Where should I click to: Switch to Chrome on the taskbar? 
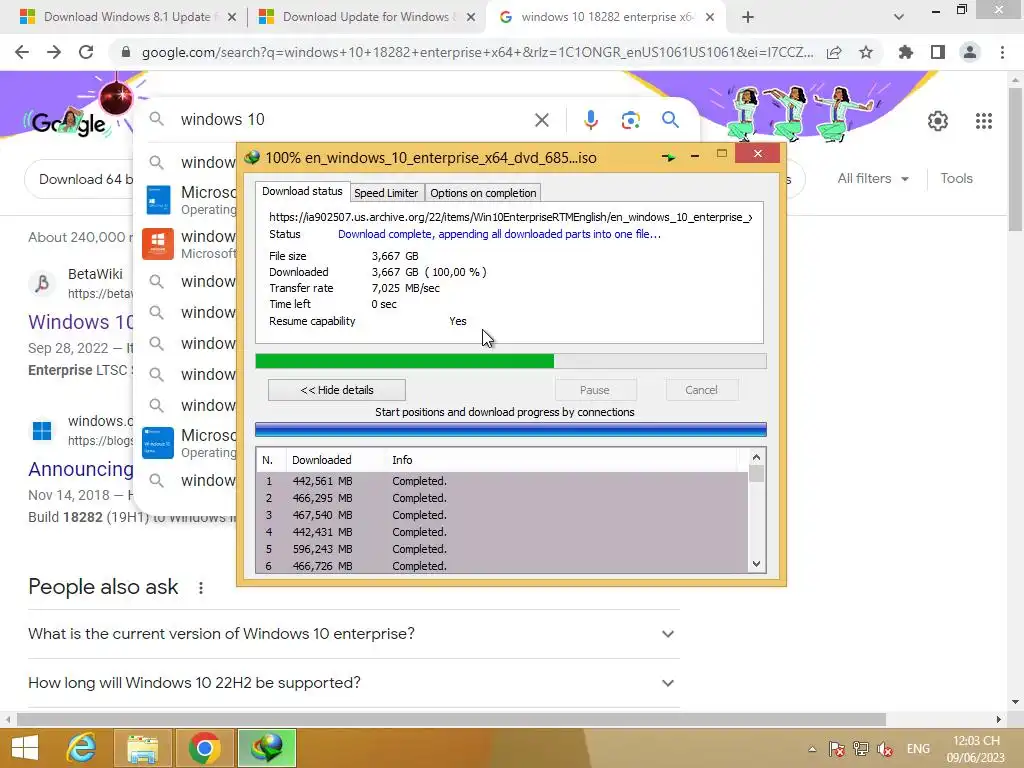[x=204, y=748]
